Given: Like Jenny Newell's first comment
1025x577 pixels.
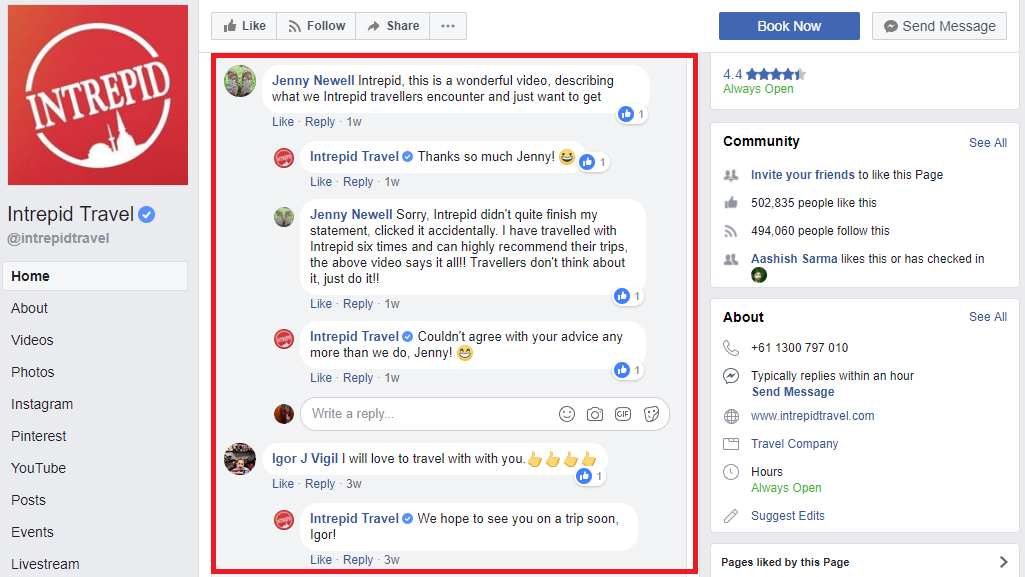Looking at the screenshot, I should coord(282,122).
